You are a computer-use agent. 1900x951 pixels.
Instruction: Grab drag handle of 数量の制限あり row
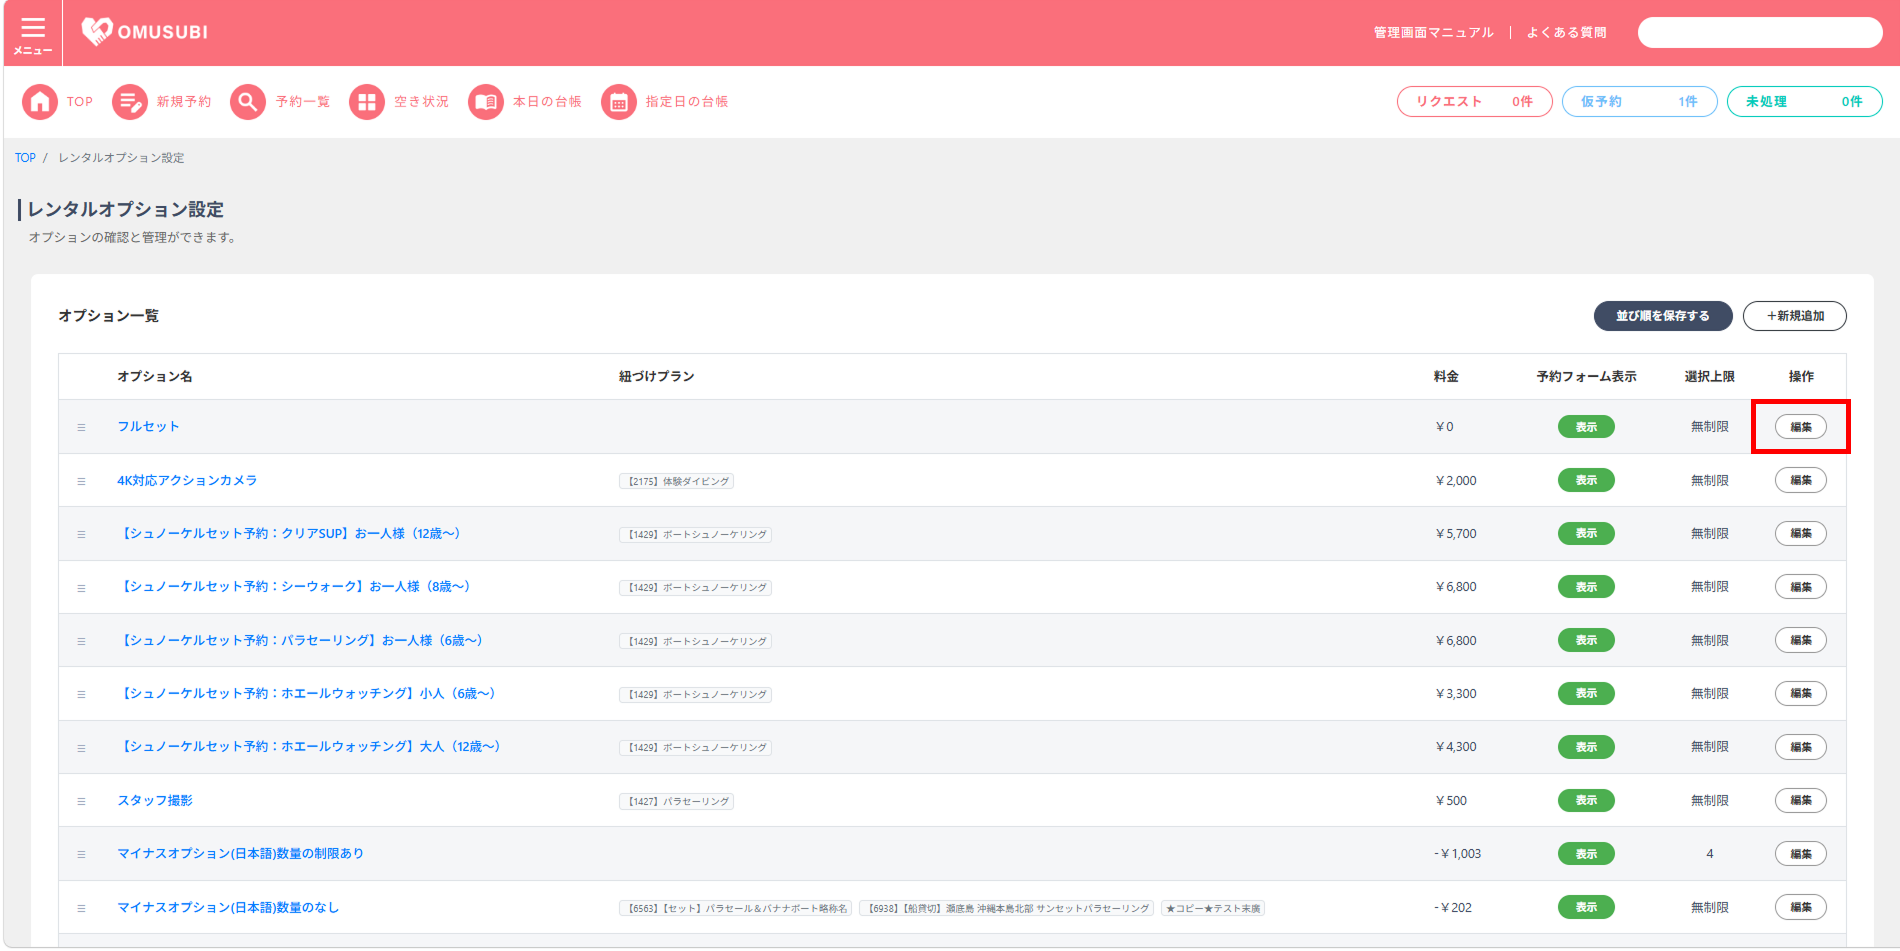pos(81,854)
